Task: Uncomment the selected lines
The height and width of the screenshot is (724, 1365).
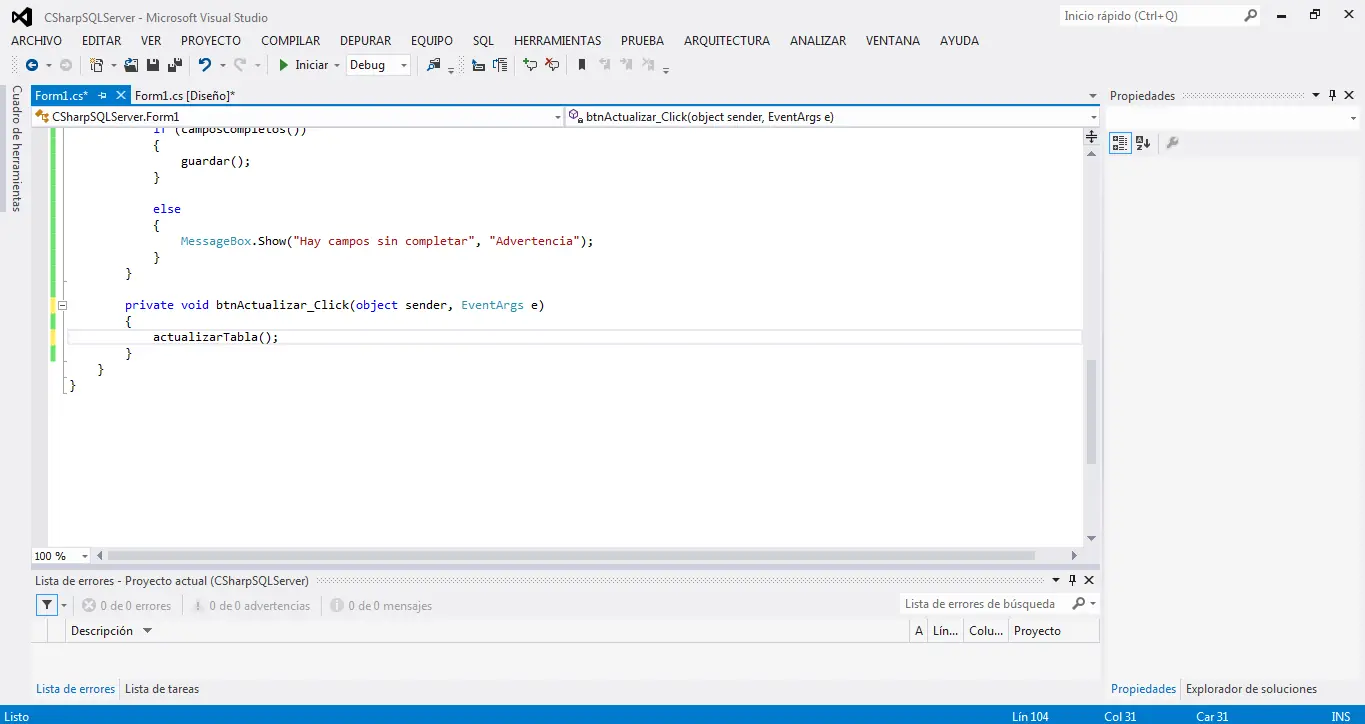Action: point(552,65)
